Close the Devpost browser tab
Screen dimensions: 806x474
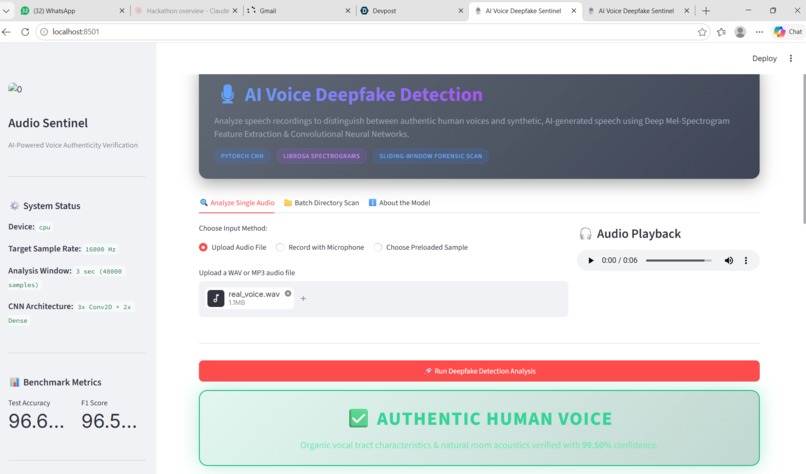(461, 10)
